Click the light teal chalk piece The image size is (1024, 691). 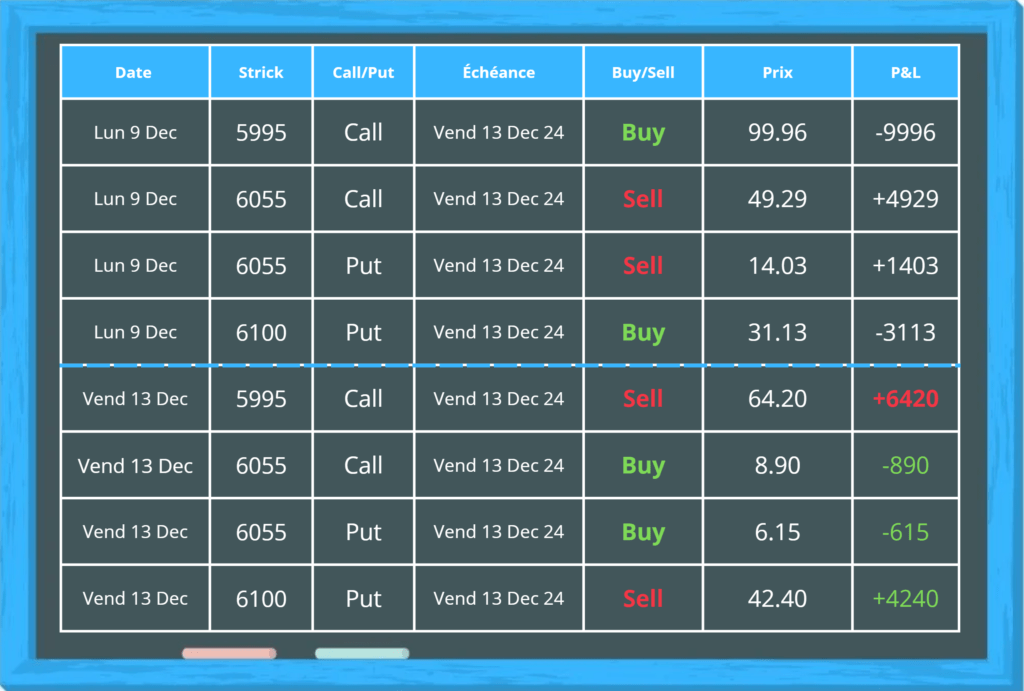362,653
